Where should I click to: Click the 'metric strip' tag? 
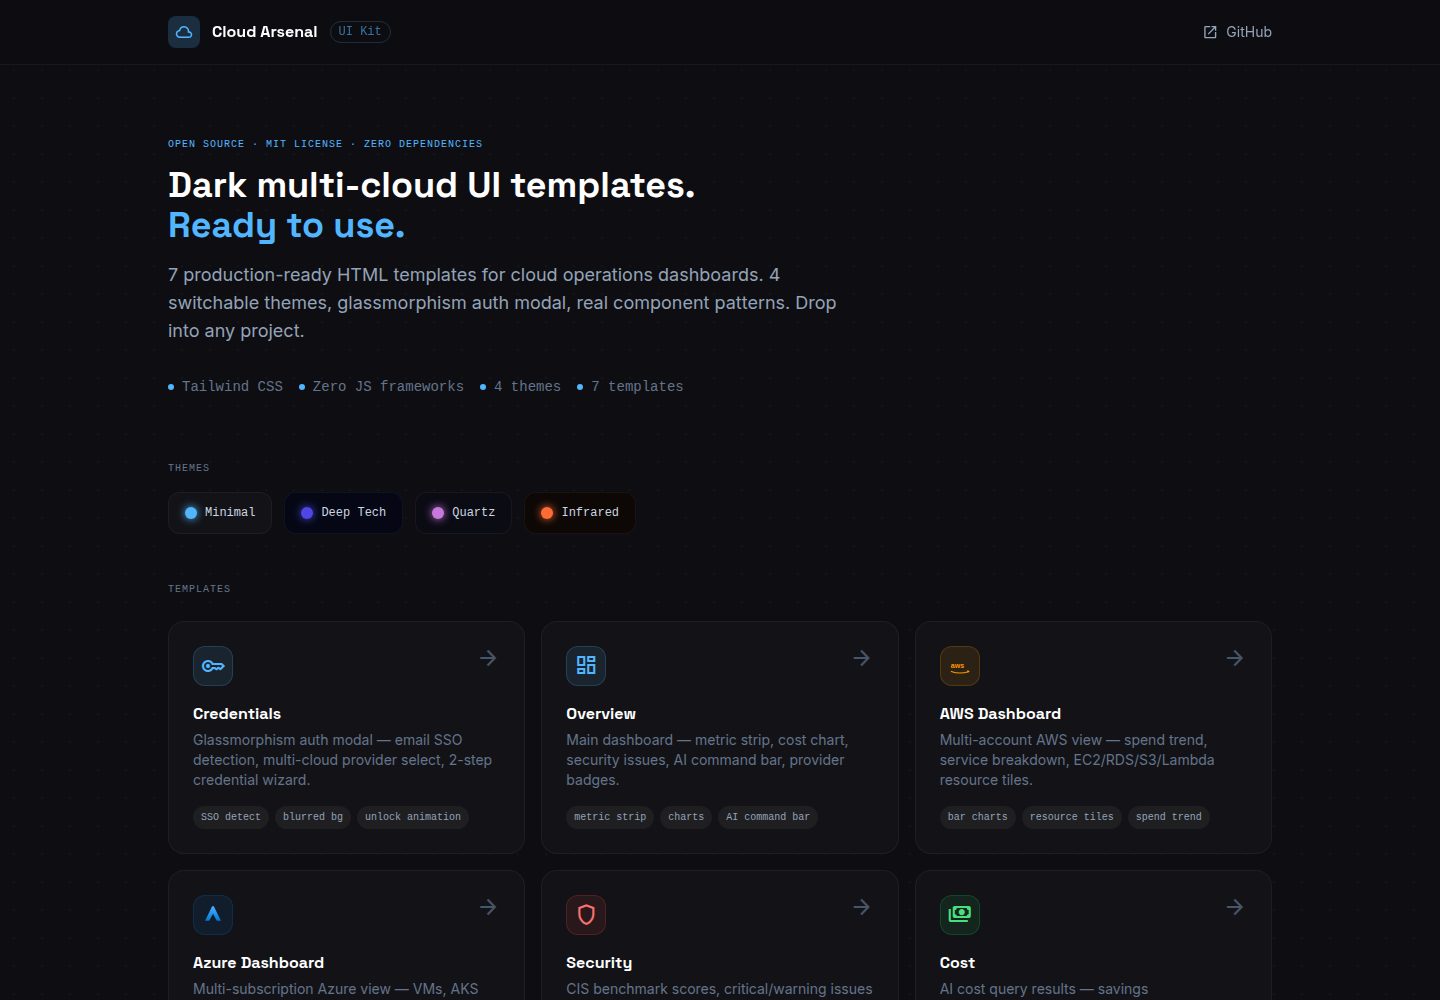610,817
